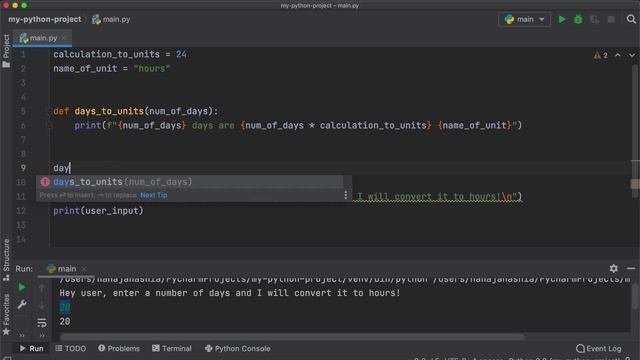Screen dimensions: 640x360
Task: Click down the stack trace arrow
Action: [x=42, y=305]
